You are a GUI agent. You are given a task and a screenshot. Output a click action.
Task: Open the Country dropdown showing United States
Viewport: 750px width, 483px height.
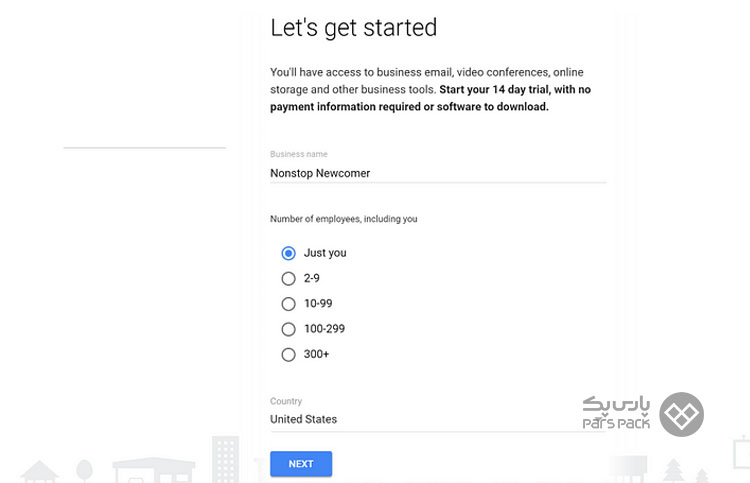(438, 419)
